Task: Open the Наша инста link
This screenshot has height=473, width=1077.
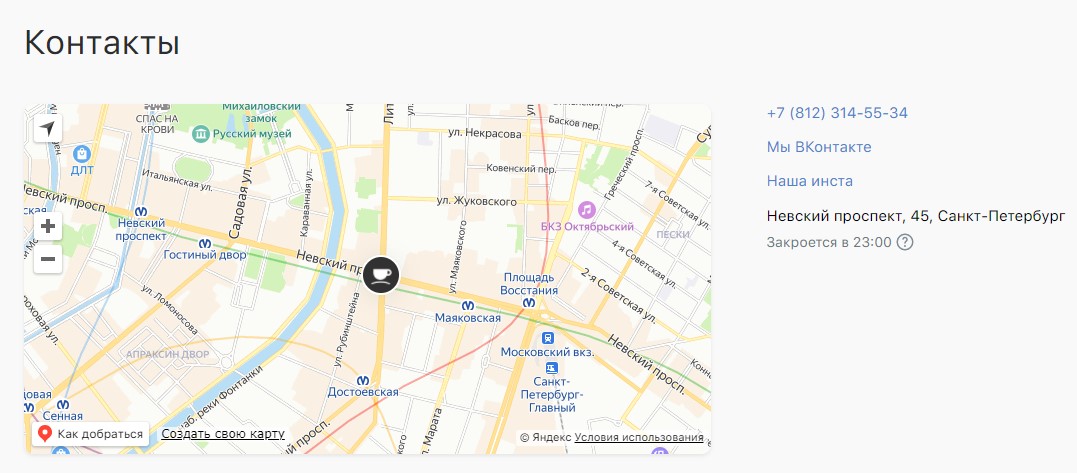Action: click(x=809, y=181)
